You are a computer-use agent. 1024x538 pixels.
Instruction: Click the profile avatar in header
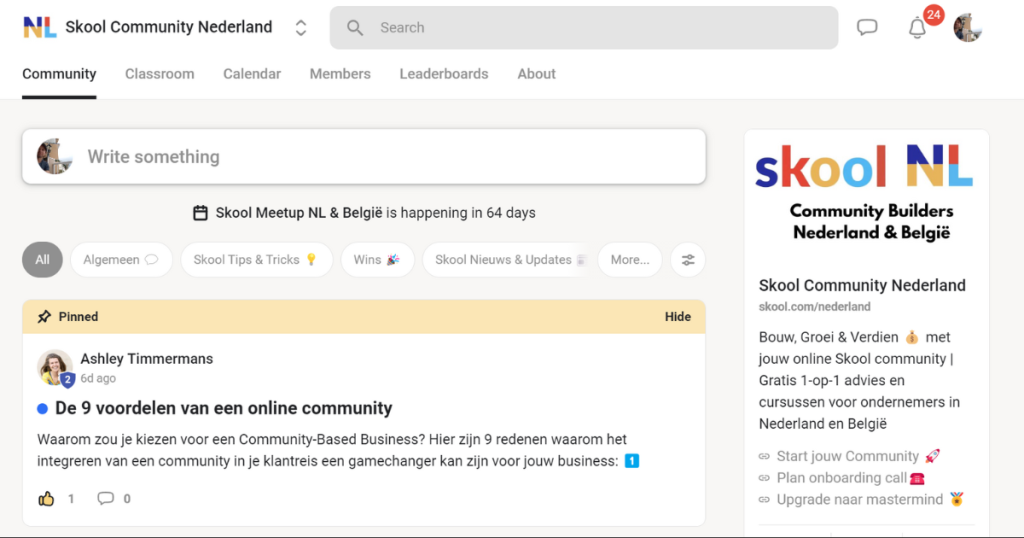pos(968,27)
